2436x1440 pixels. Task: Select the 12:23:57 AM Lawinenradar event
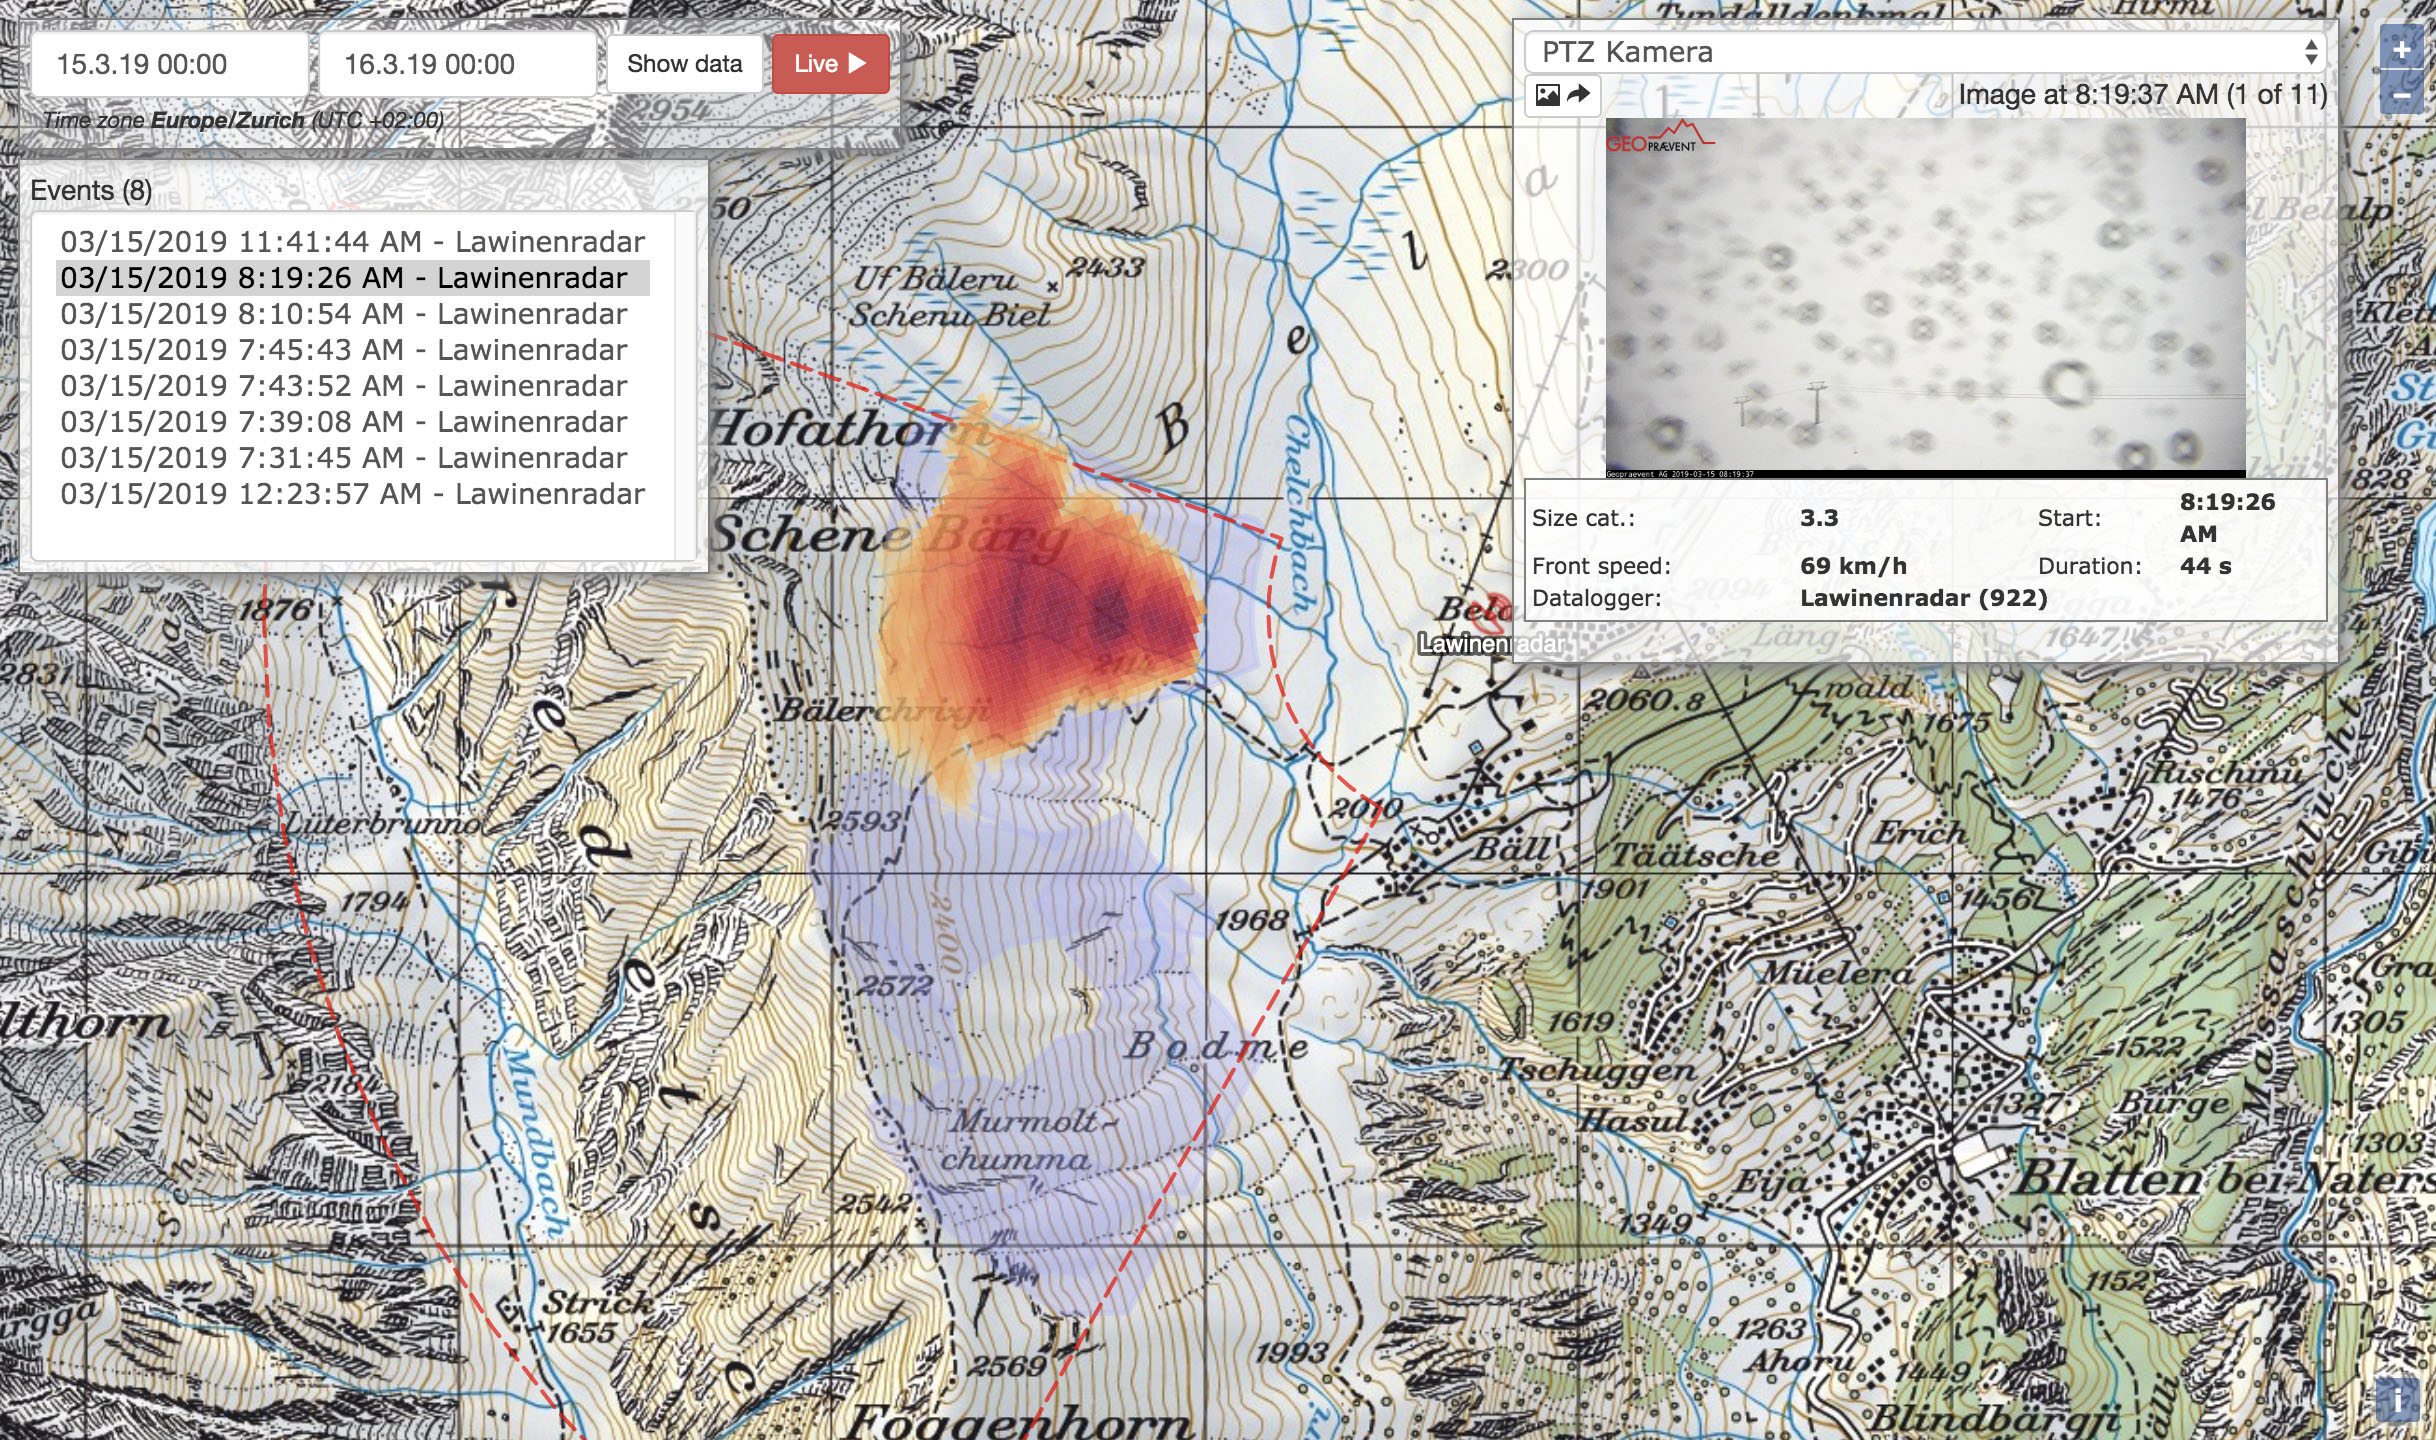coord(353,494)
